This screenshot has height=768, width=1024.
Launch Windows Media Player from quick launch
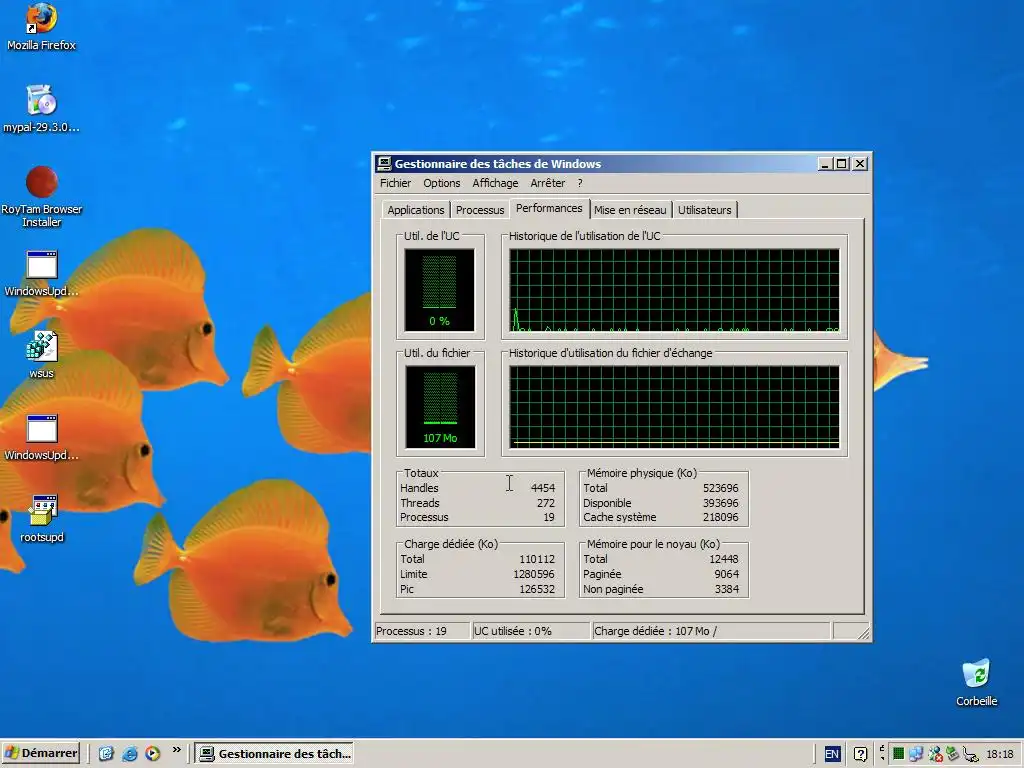tap(153, 754)
